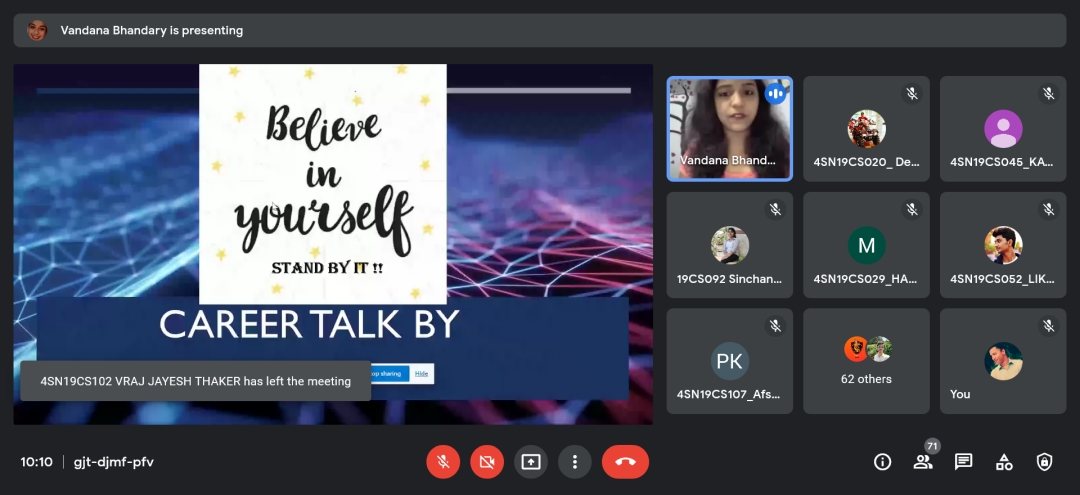Click the 'has left the meeting' notification
Image resolution: width=1080 pixels, height=495 pixels.
(195, 381)
